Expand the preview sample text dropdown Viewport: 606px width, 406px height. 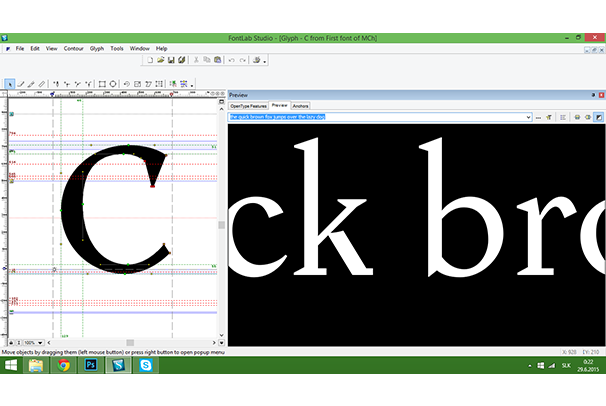[526, 117]
